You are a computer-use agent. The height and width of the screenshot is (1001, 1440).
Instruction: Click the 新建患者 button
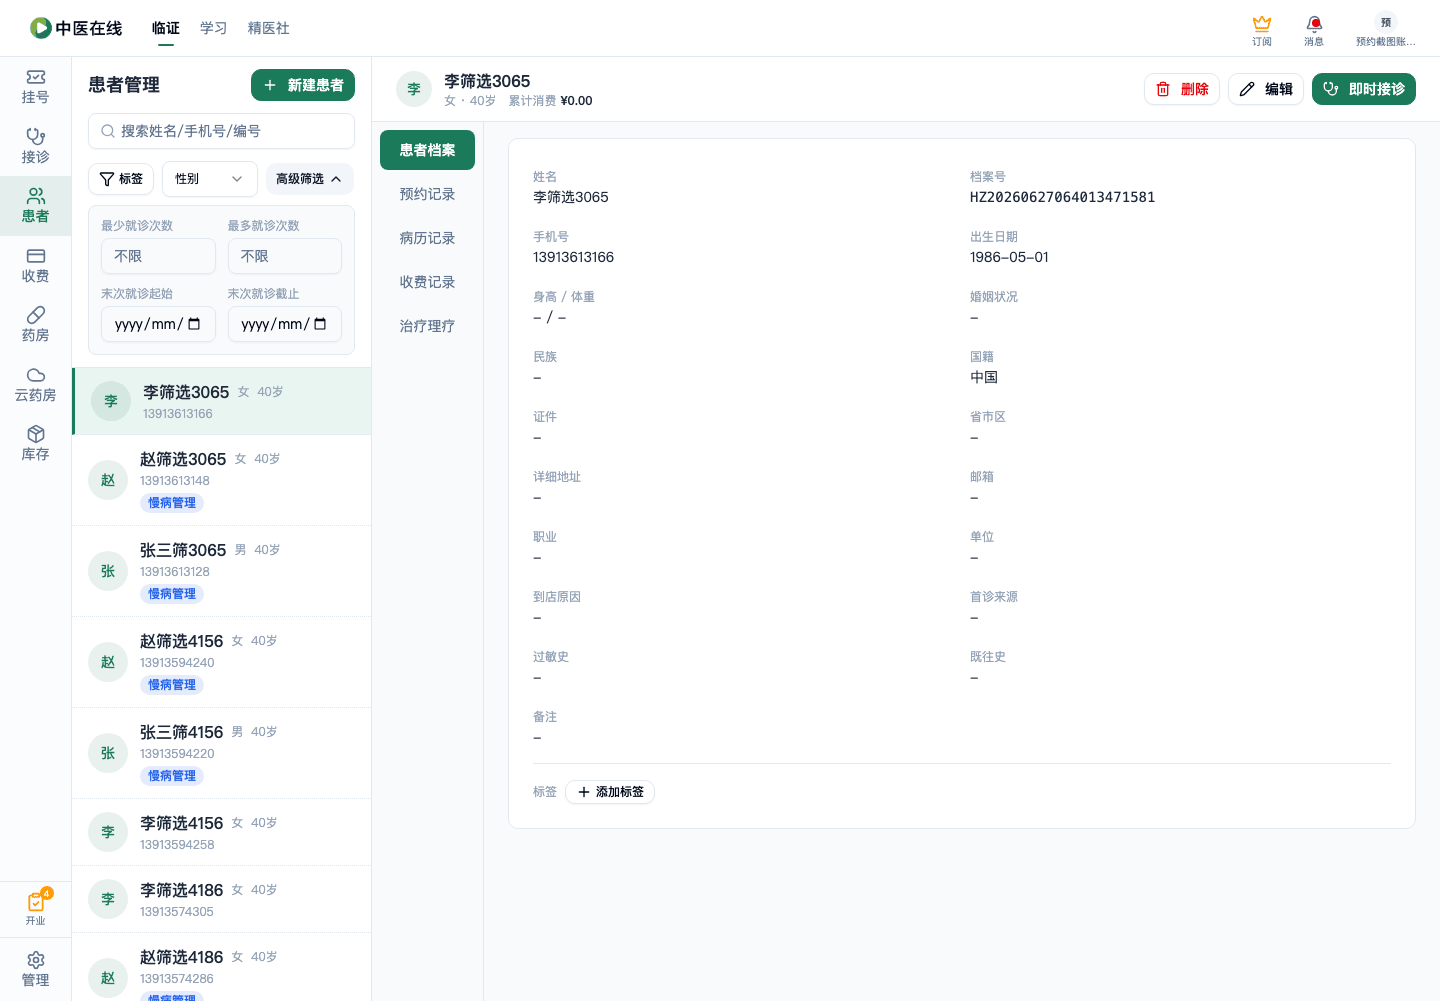click(303, 85)
